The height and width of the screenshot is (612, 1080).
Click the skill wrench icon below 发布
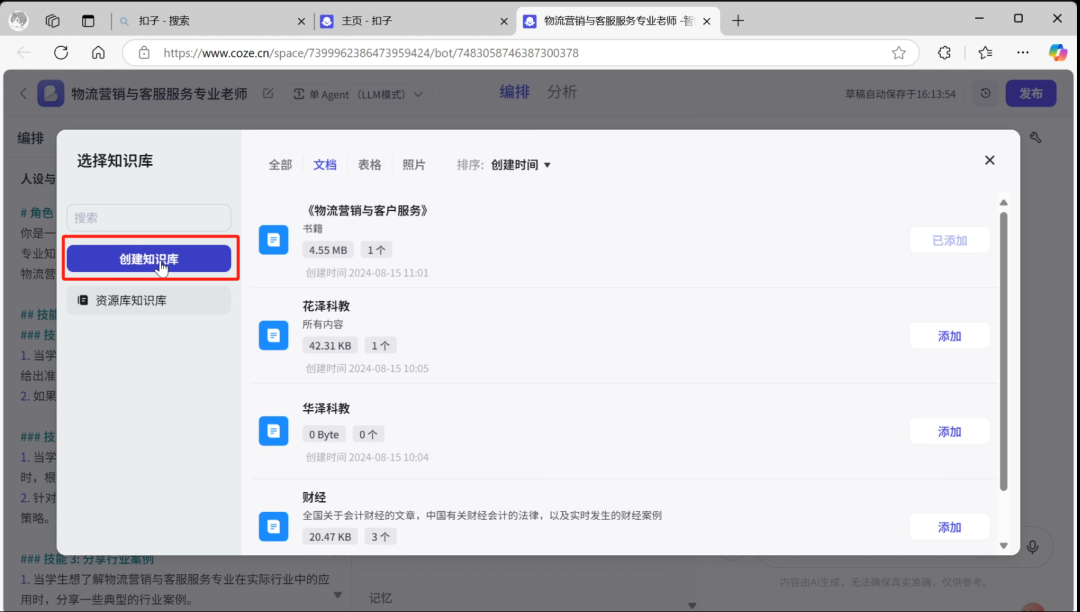coord(1036,137)
